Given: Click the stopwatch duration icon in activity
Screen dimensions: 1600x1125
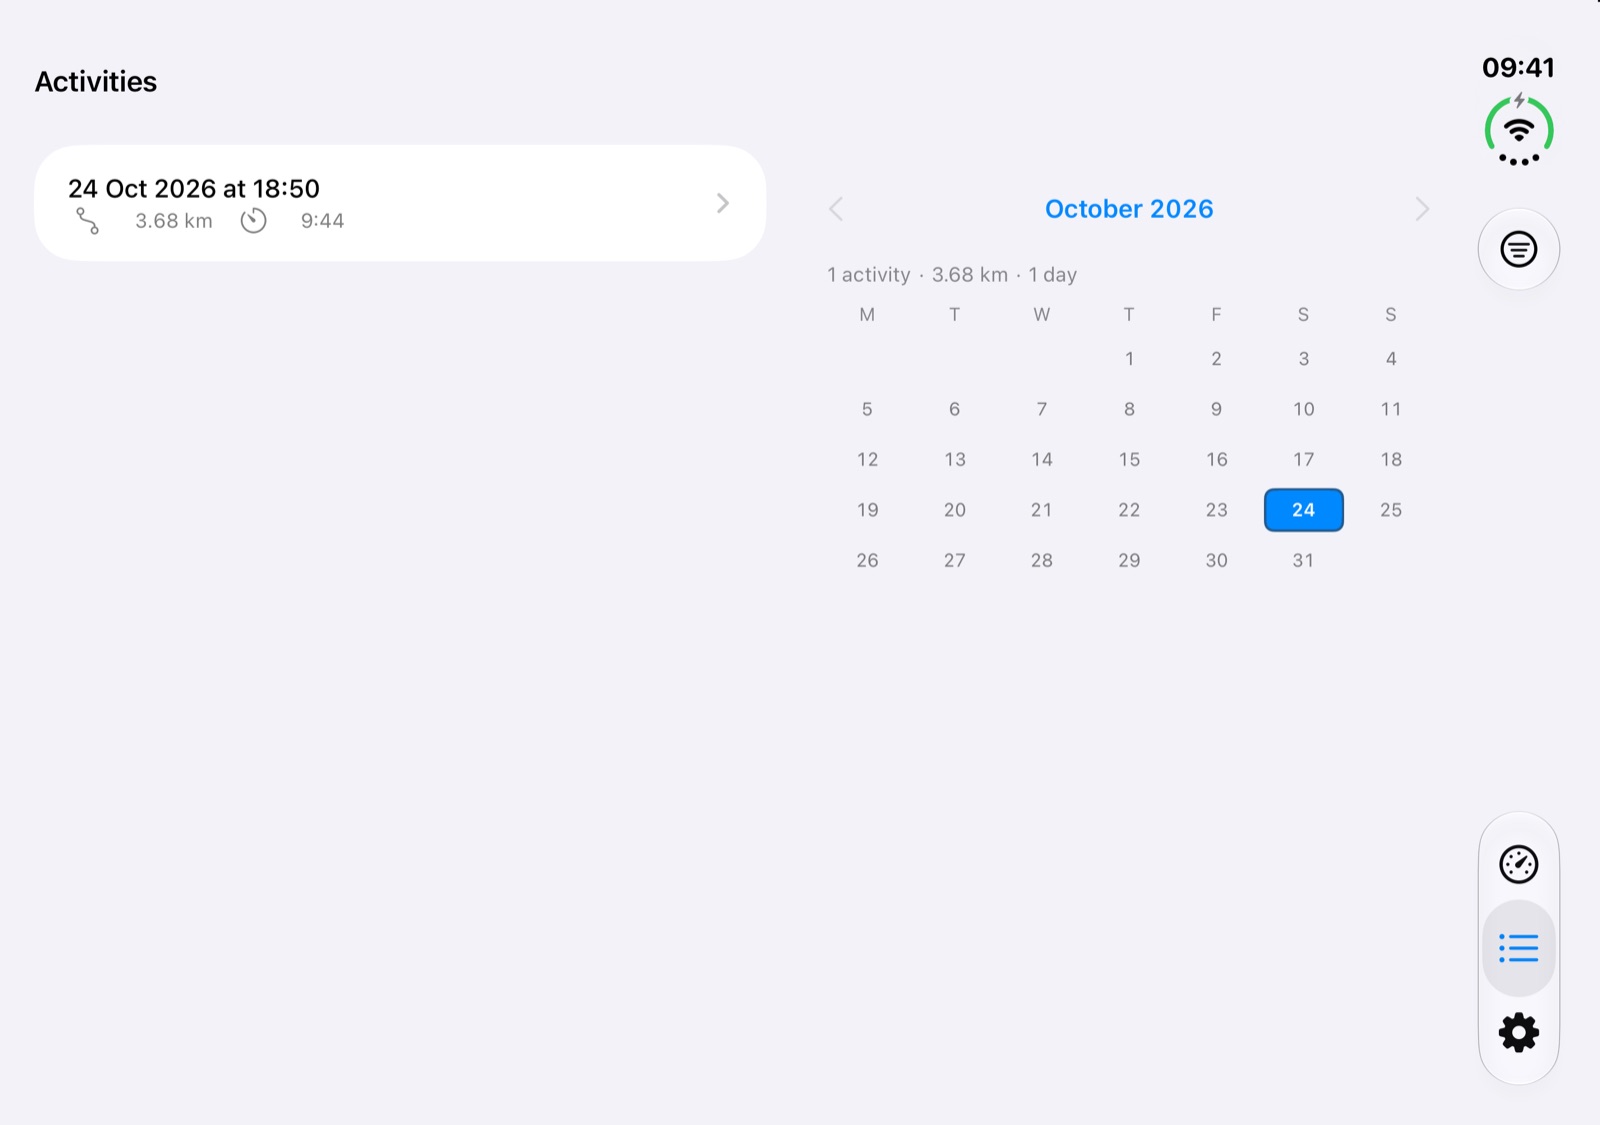Looking at the screenshot, I should pos(254,221).
